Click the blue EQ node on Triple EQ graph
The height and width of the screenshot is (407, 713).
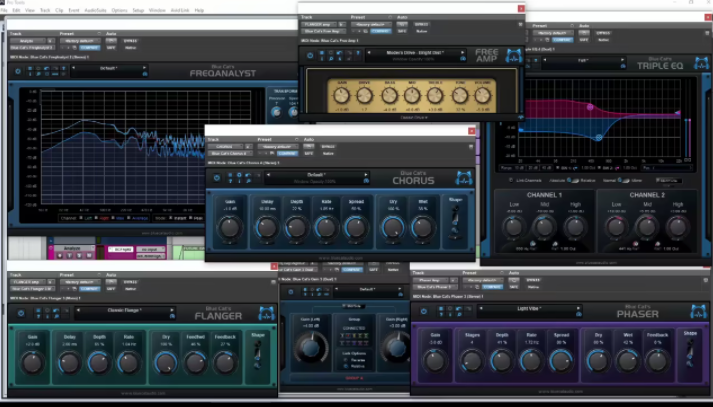pos(599,137)
